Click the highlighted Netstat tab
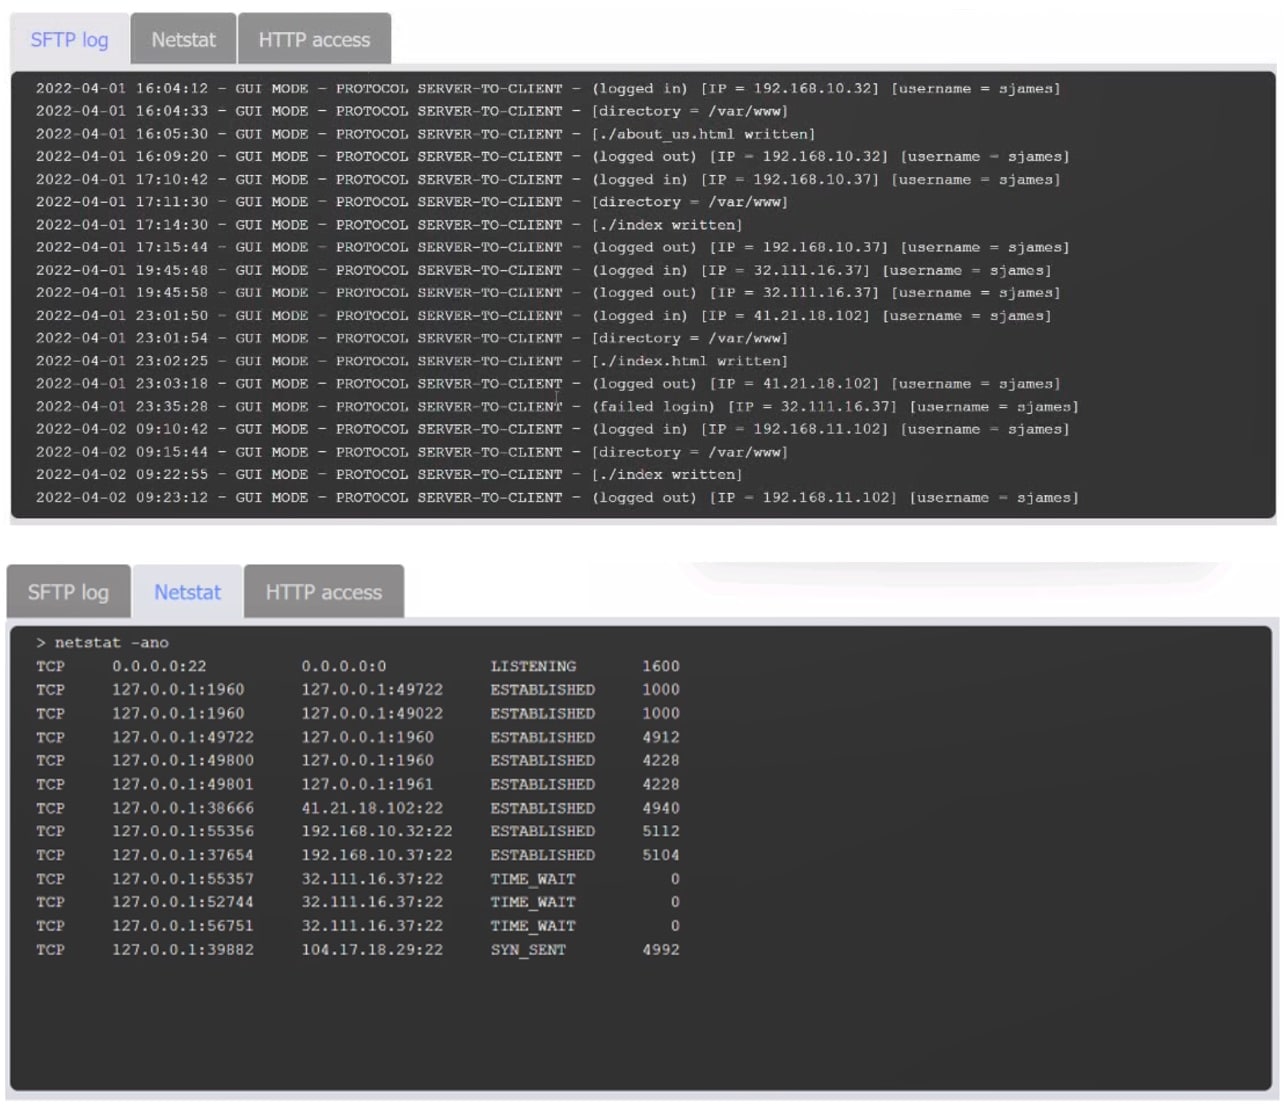Viewport: 1287px width, 1109px height. point(186,592)
